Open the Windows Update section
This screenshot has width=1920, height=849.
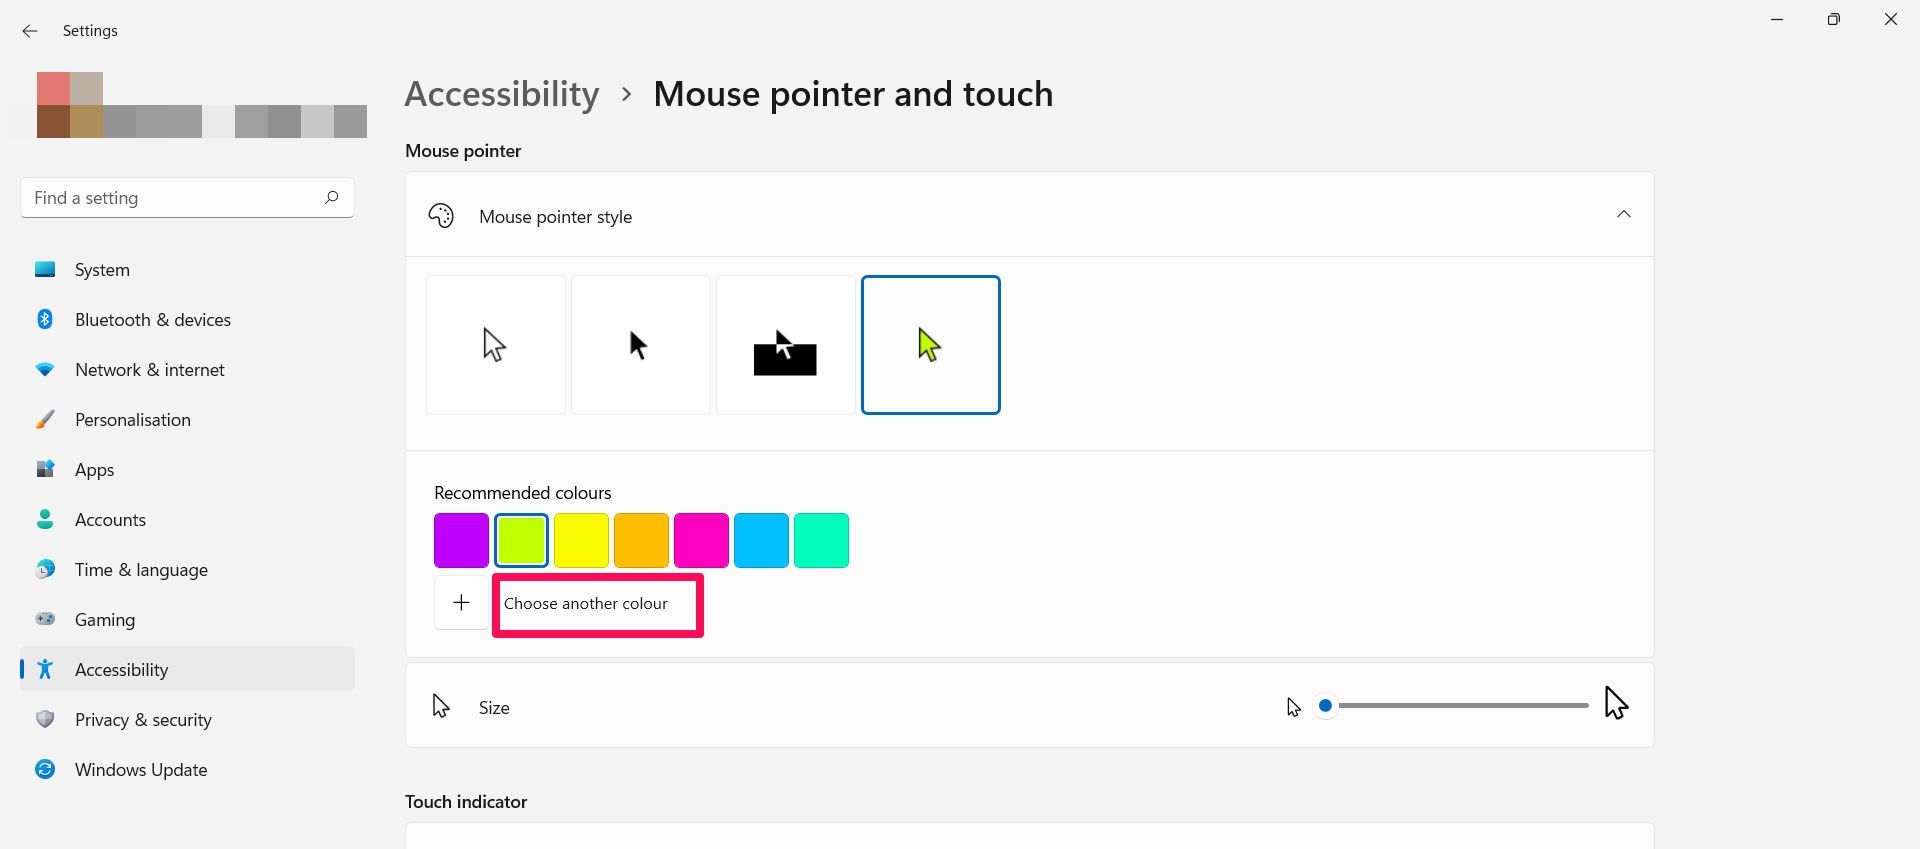pyautogui.click(x=141, y=769)
